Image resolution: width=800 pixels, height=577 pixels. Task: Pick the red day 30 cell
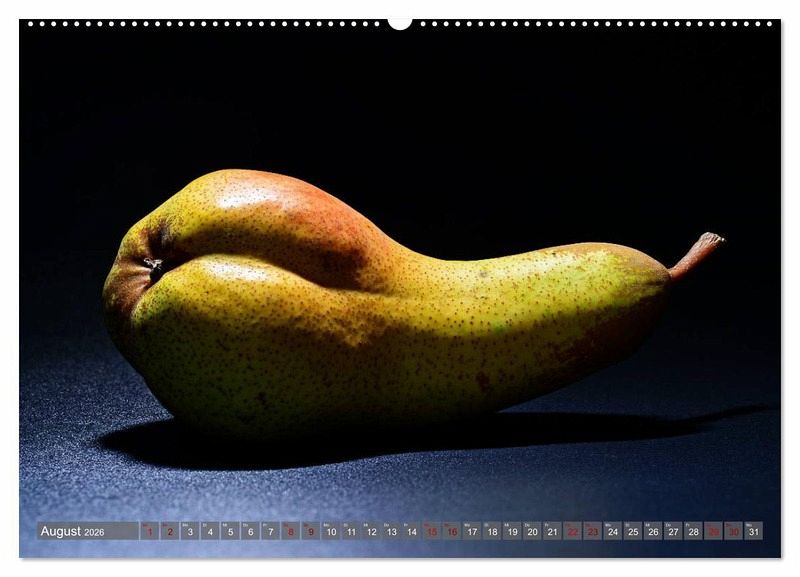point(734,531)
